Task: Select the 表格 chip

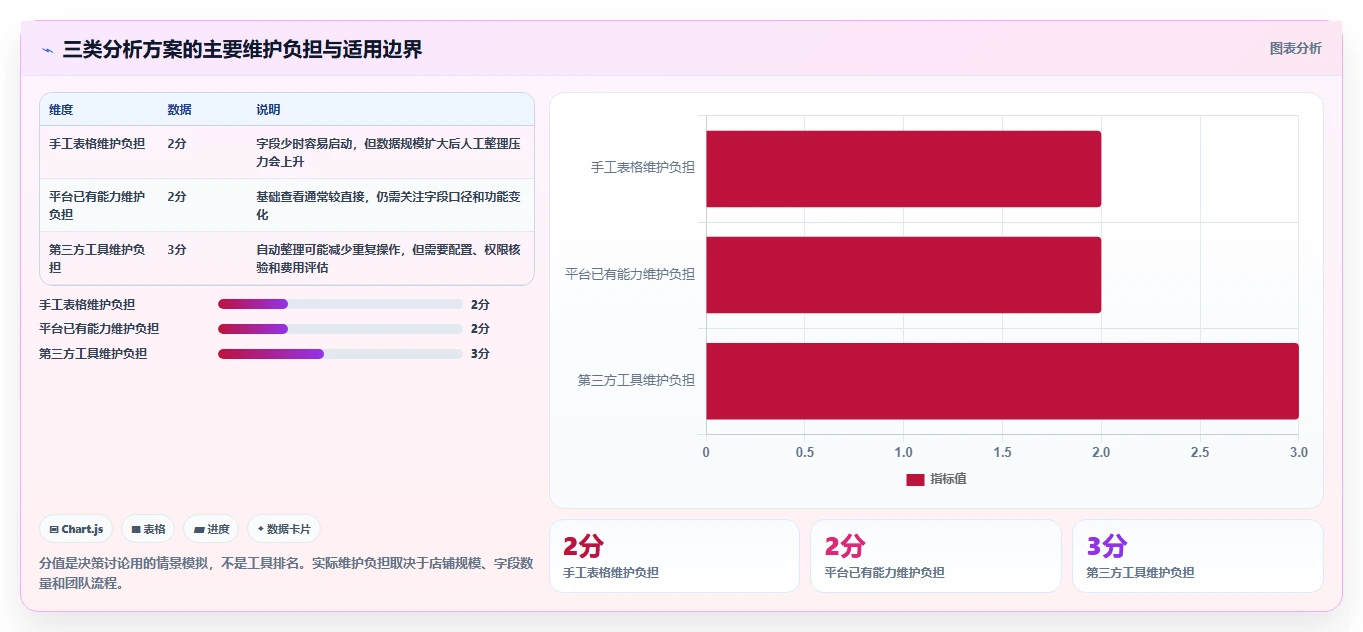Action: tap(148, 529)
